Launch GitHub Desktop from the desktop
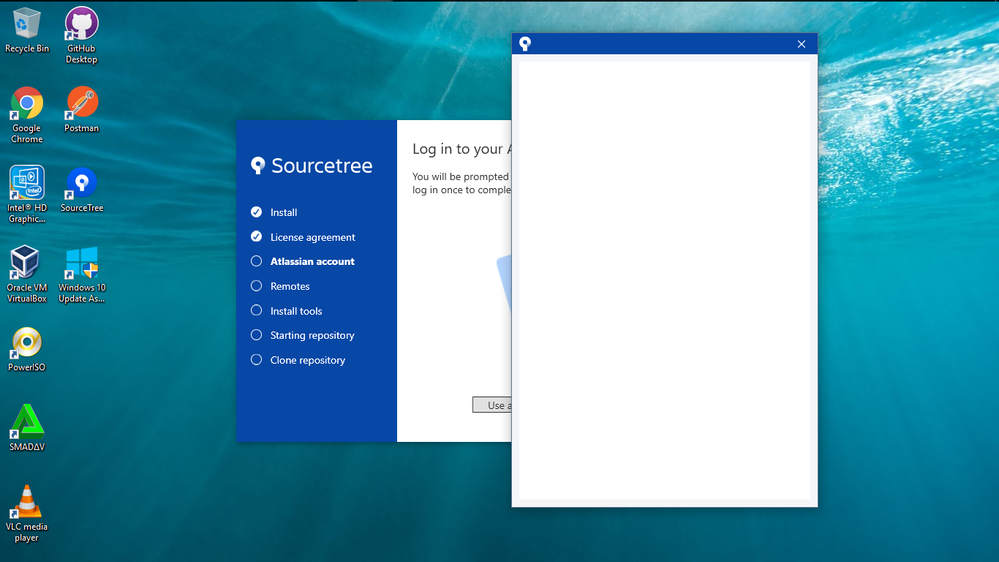 click(82, 35)
